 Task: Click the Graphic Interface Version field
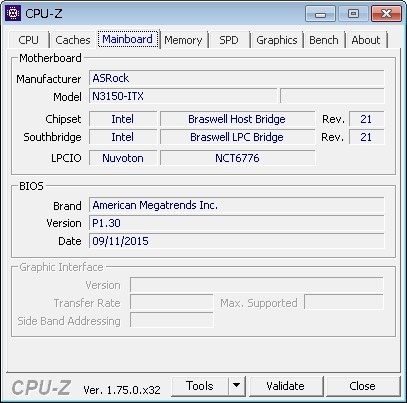(257, 285)
